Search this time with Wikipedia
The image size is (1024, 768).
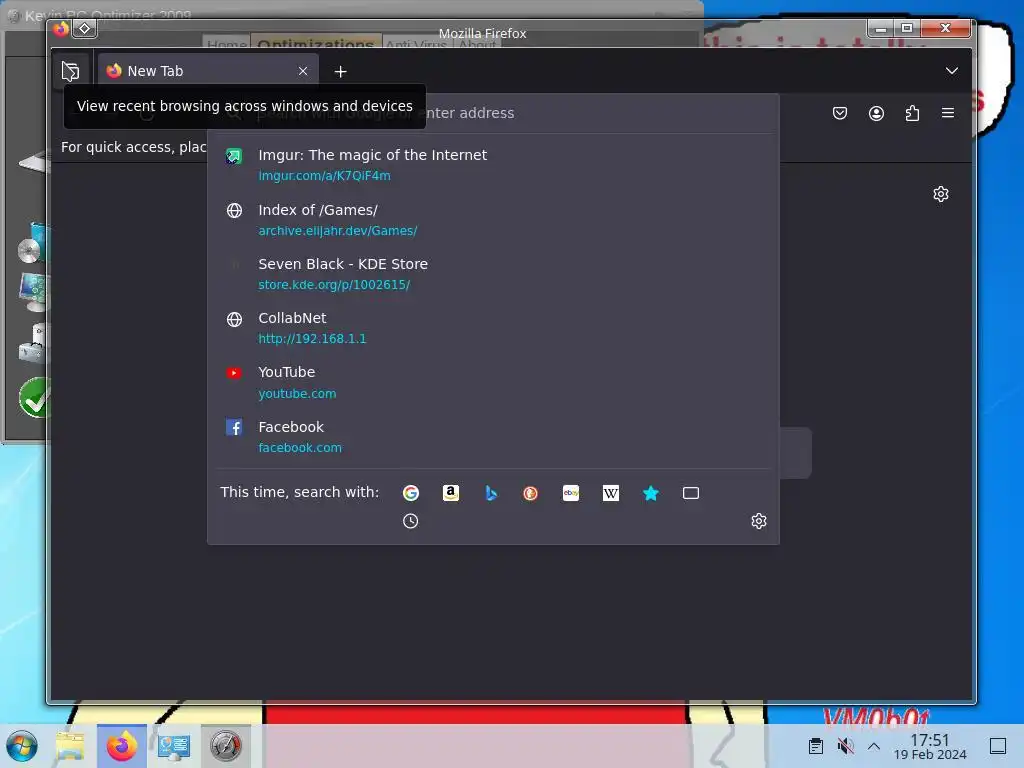pyautogui.click(x=611, y=493)
